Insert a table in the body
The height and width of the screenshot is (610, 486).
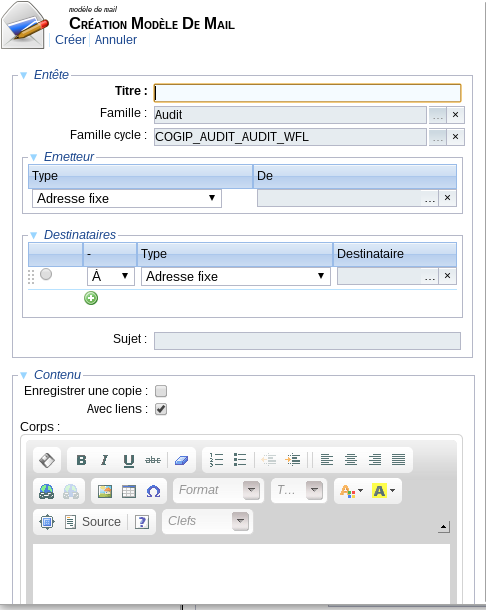point(129,491)
